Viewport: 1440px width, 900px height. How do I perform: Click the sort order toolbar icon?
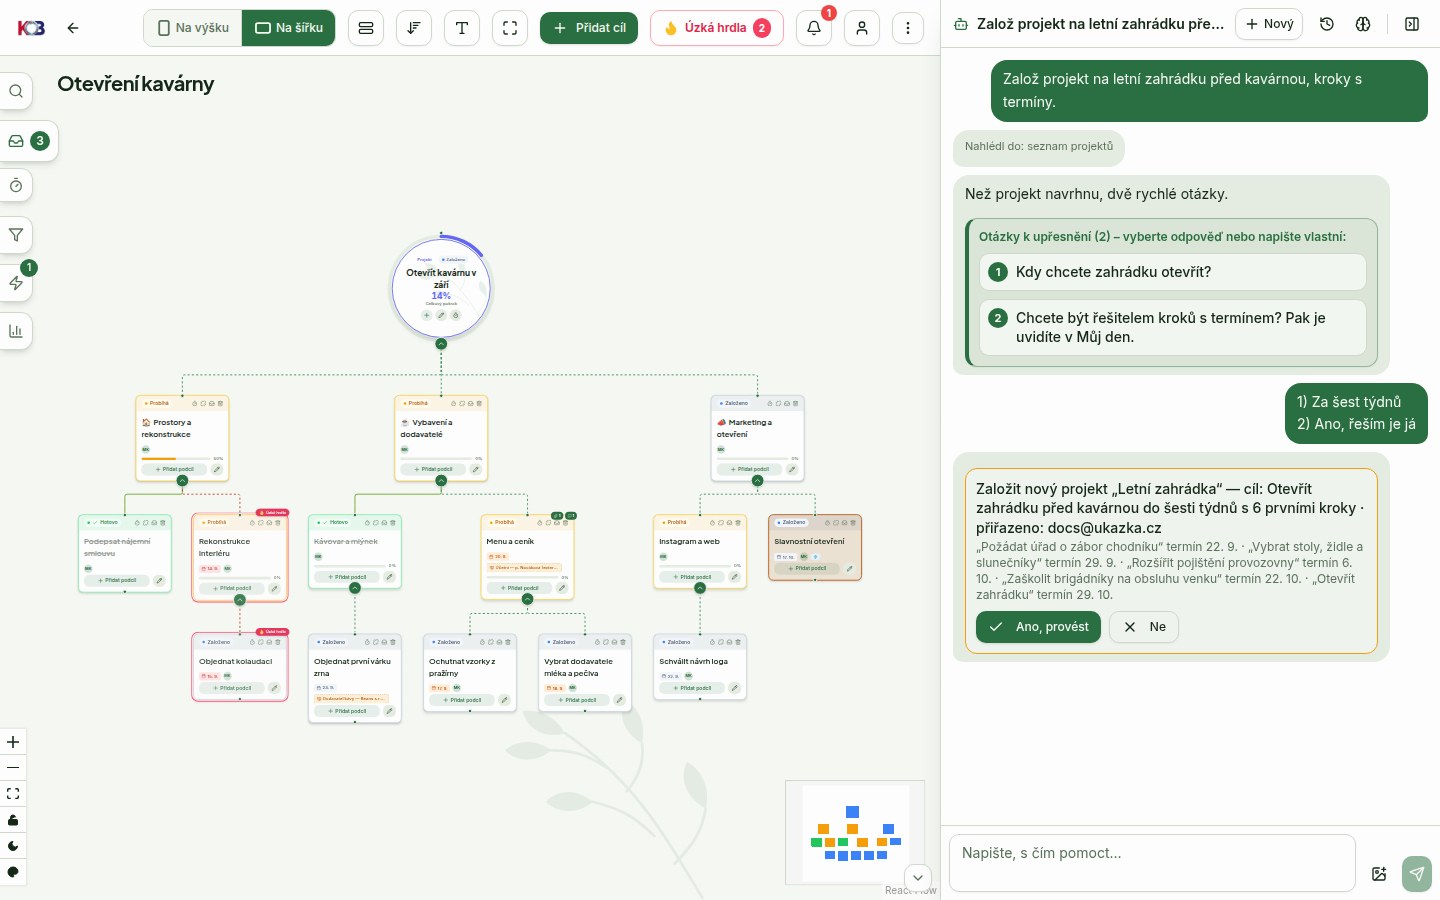414,28
